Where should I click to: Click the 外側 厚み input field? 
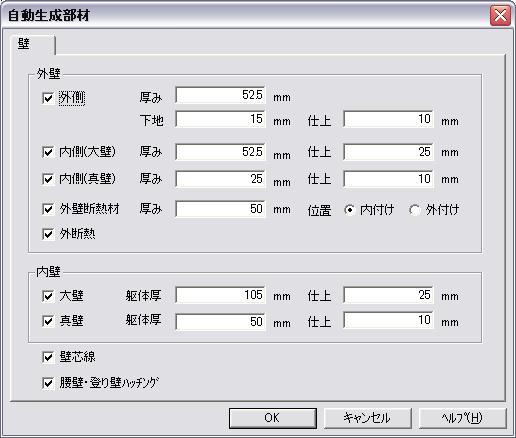pos(220,95)
